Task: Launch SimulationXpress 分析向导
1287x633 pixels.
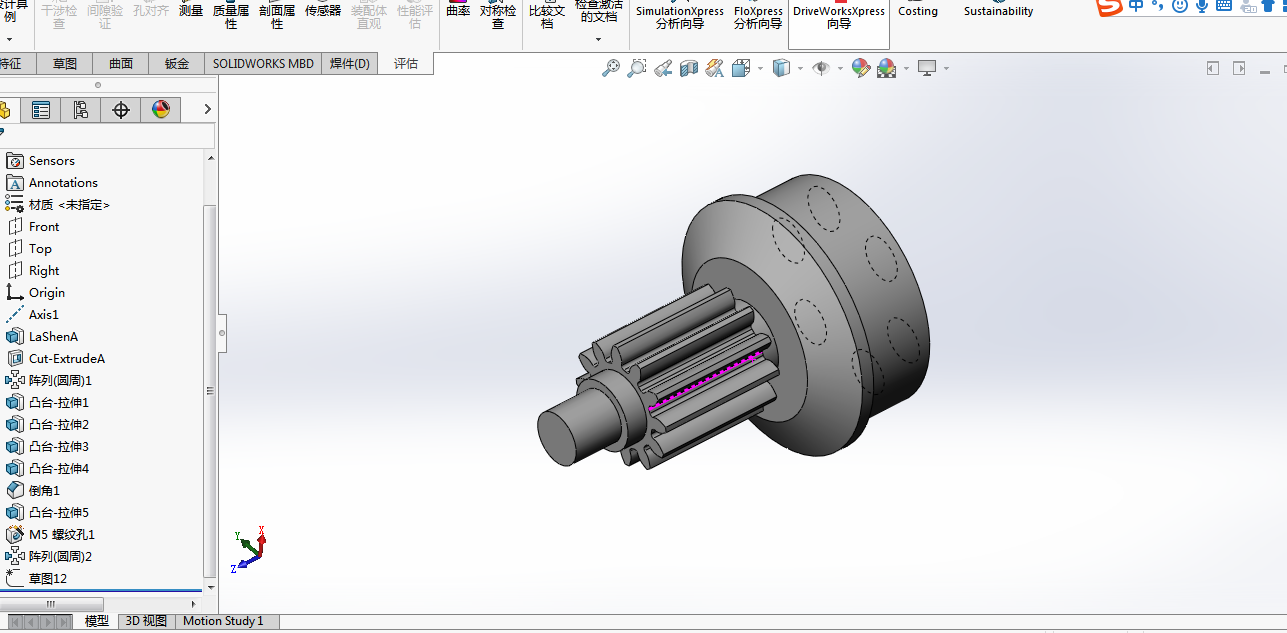Action: coord(680,17)
